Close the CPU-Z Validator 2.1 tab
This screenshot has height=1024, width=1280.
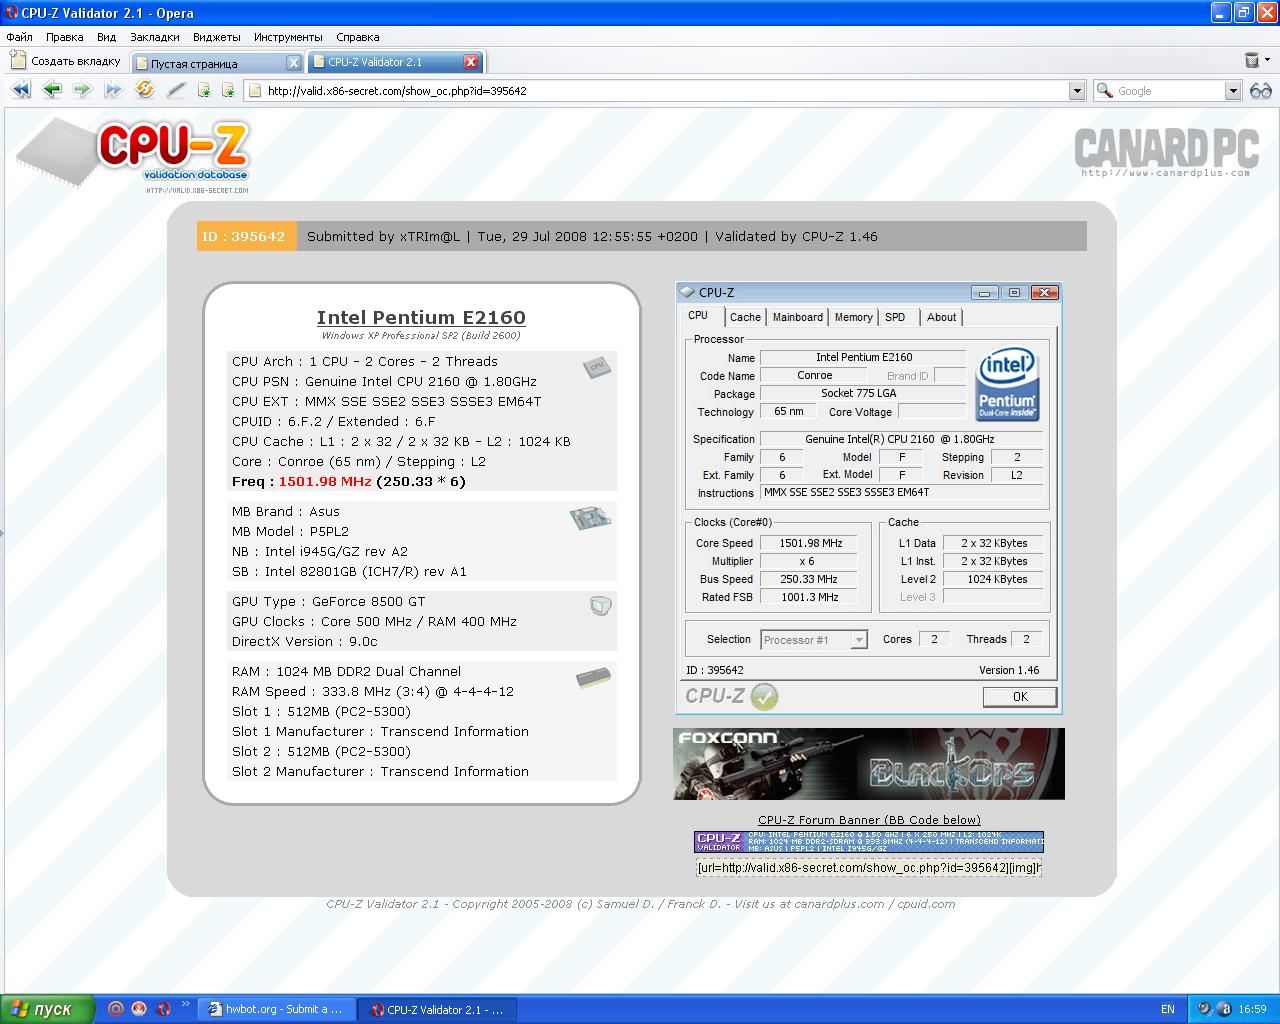coord(471,62)
